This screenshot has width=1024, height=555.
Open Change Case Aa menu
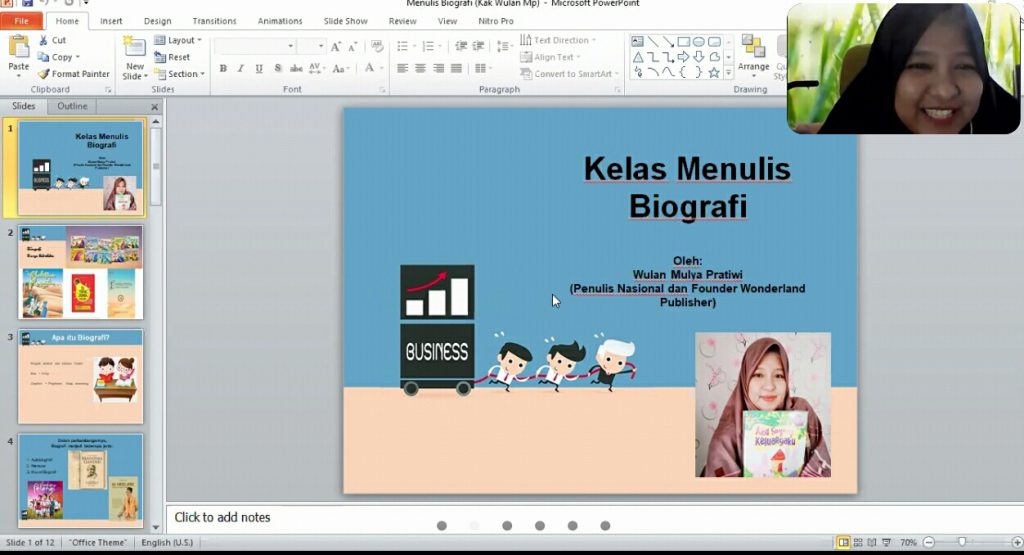click(340, 68)
